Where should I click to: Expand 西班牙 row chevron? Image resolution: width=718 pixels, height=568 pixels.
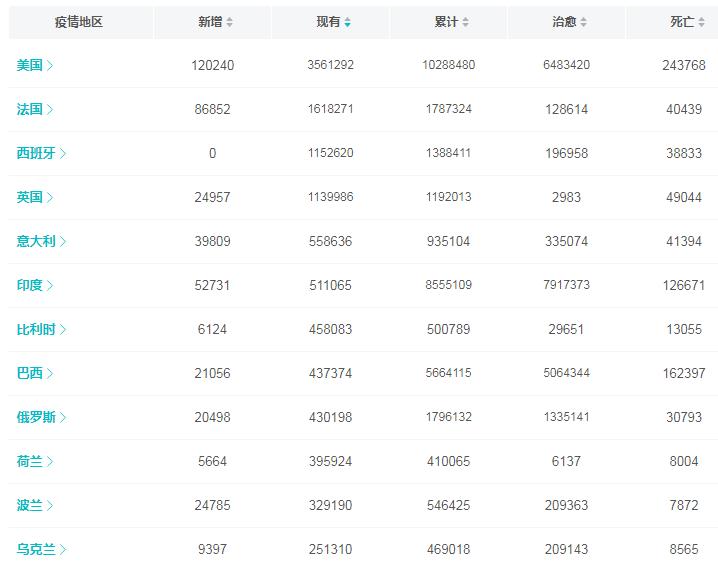(63, 153)
